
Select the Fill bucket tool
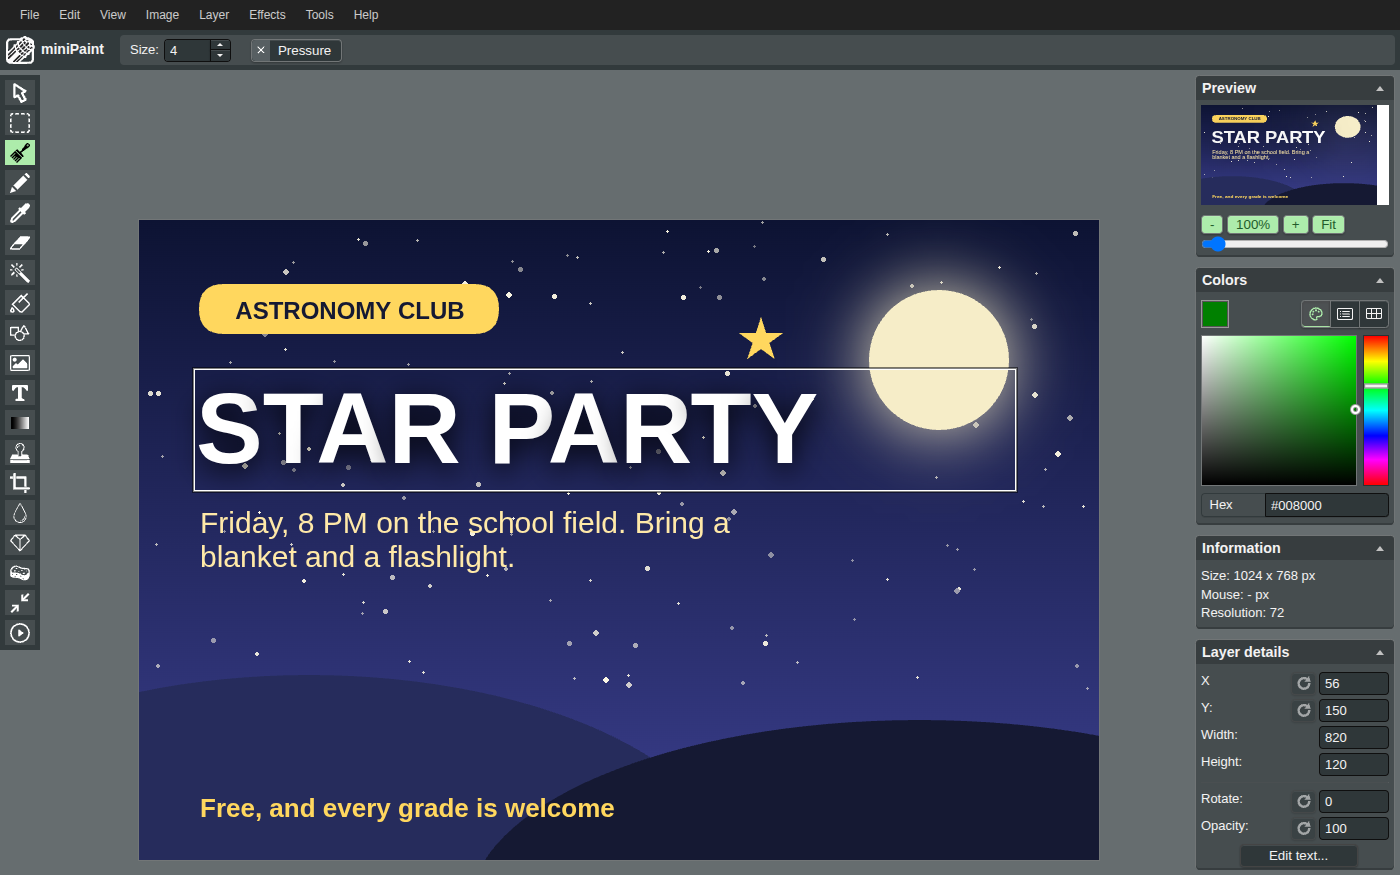(20, 303)
